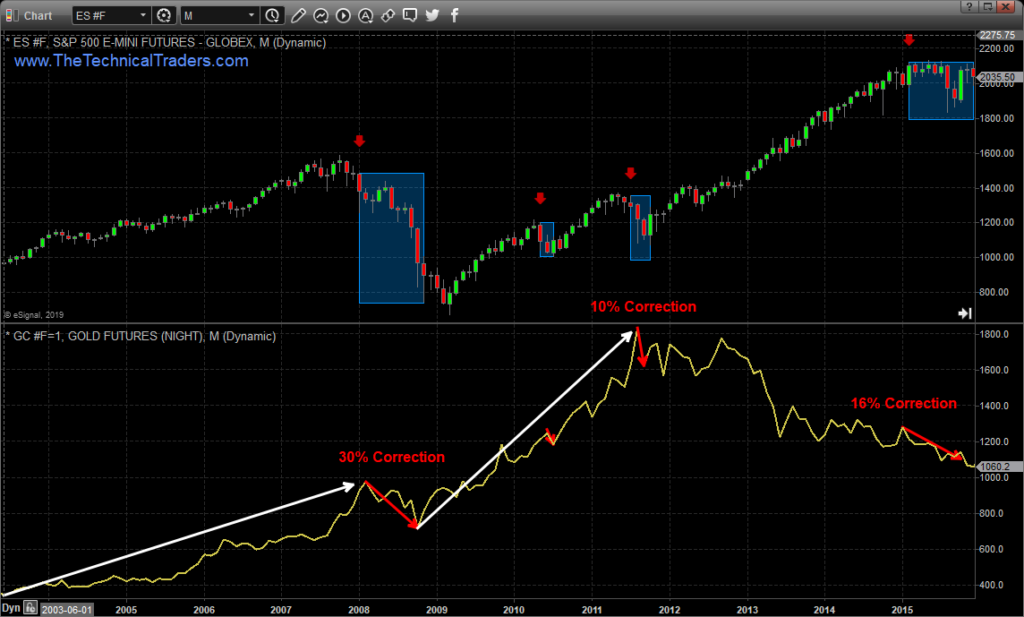The image size is (1024, 617).
Task: Click the help question mark button
Action: (x=968, y=7)
